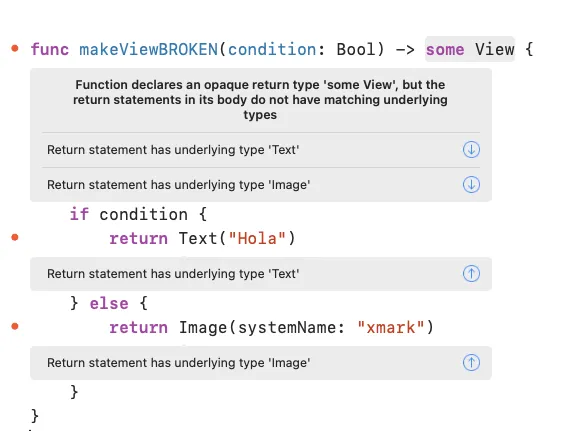Click the condition parameter label
This screenshot has height=431, width=577.
coord(272,49)
